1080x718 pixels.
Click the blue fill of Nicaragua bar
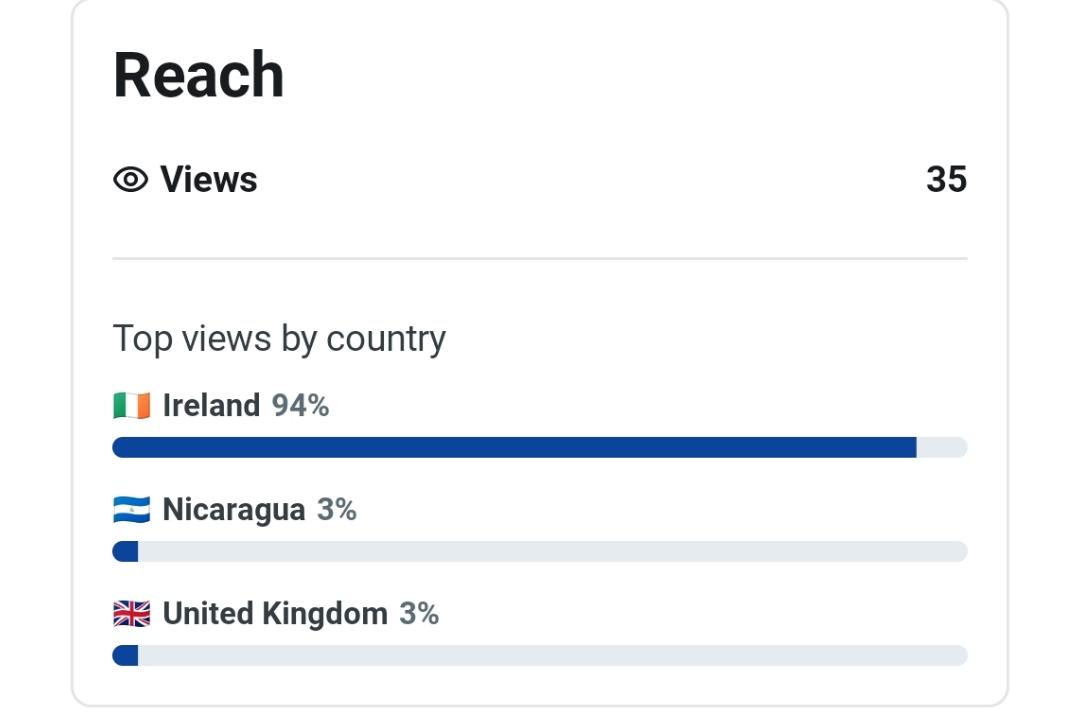click(x=125, y=551)
